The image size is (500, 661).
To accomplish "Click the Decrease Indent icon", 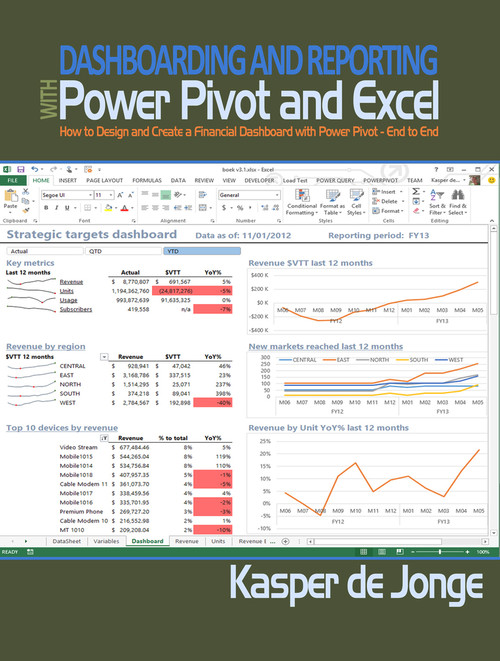I will (x=177, y=207).
